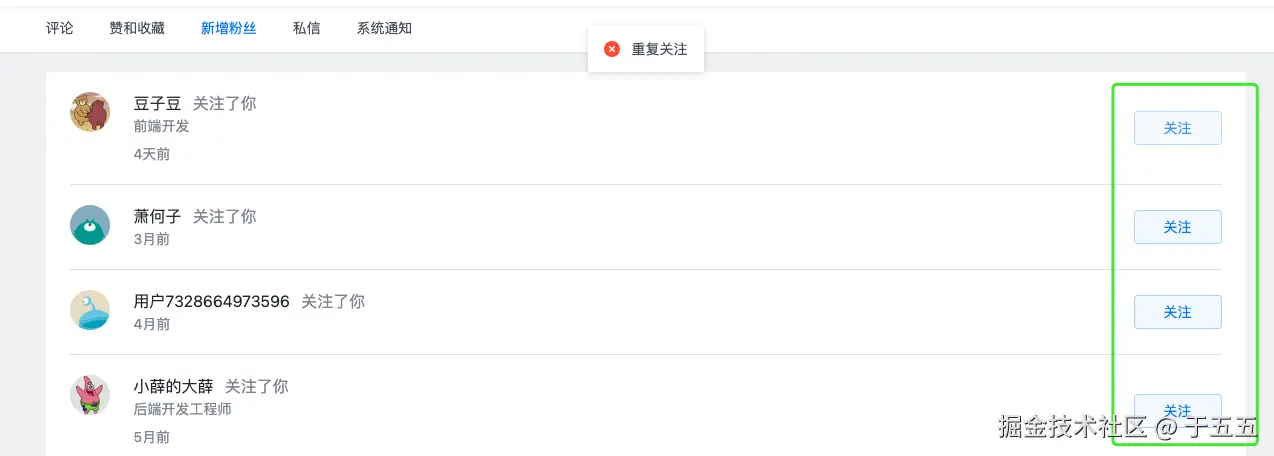Follow back 豆子豆 with 关注 button

pos(1177,128)
